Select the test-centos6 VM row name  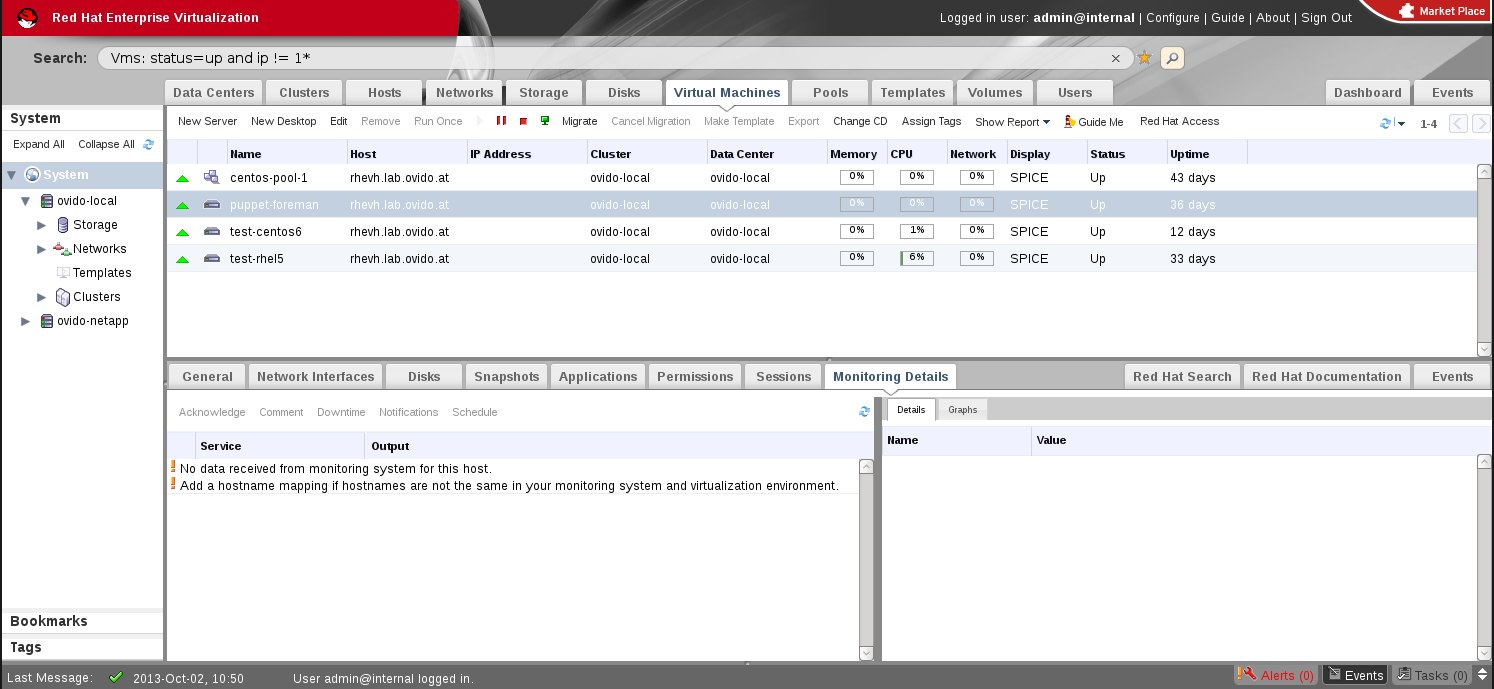pos(266,232)
